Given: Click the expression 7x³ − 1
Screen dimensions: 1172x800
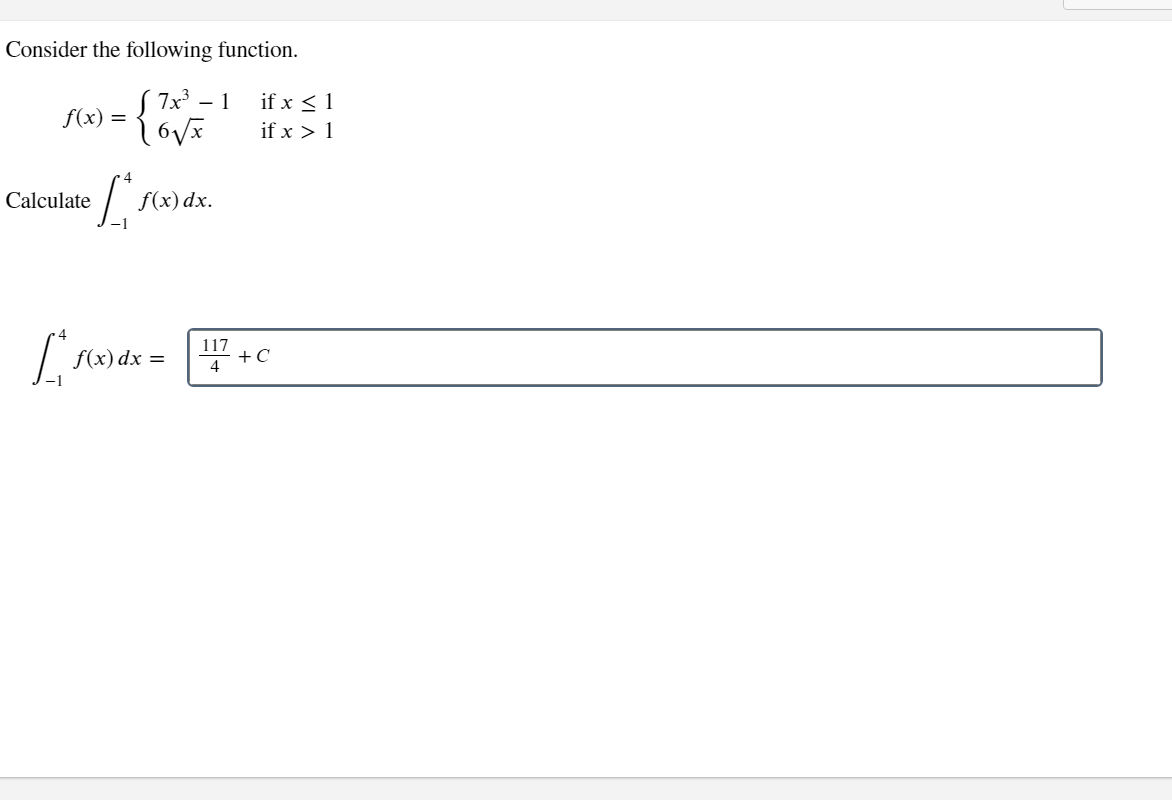Looking at the screenshot, I should pyautogui.click(x=194, y=99).
